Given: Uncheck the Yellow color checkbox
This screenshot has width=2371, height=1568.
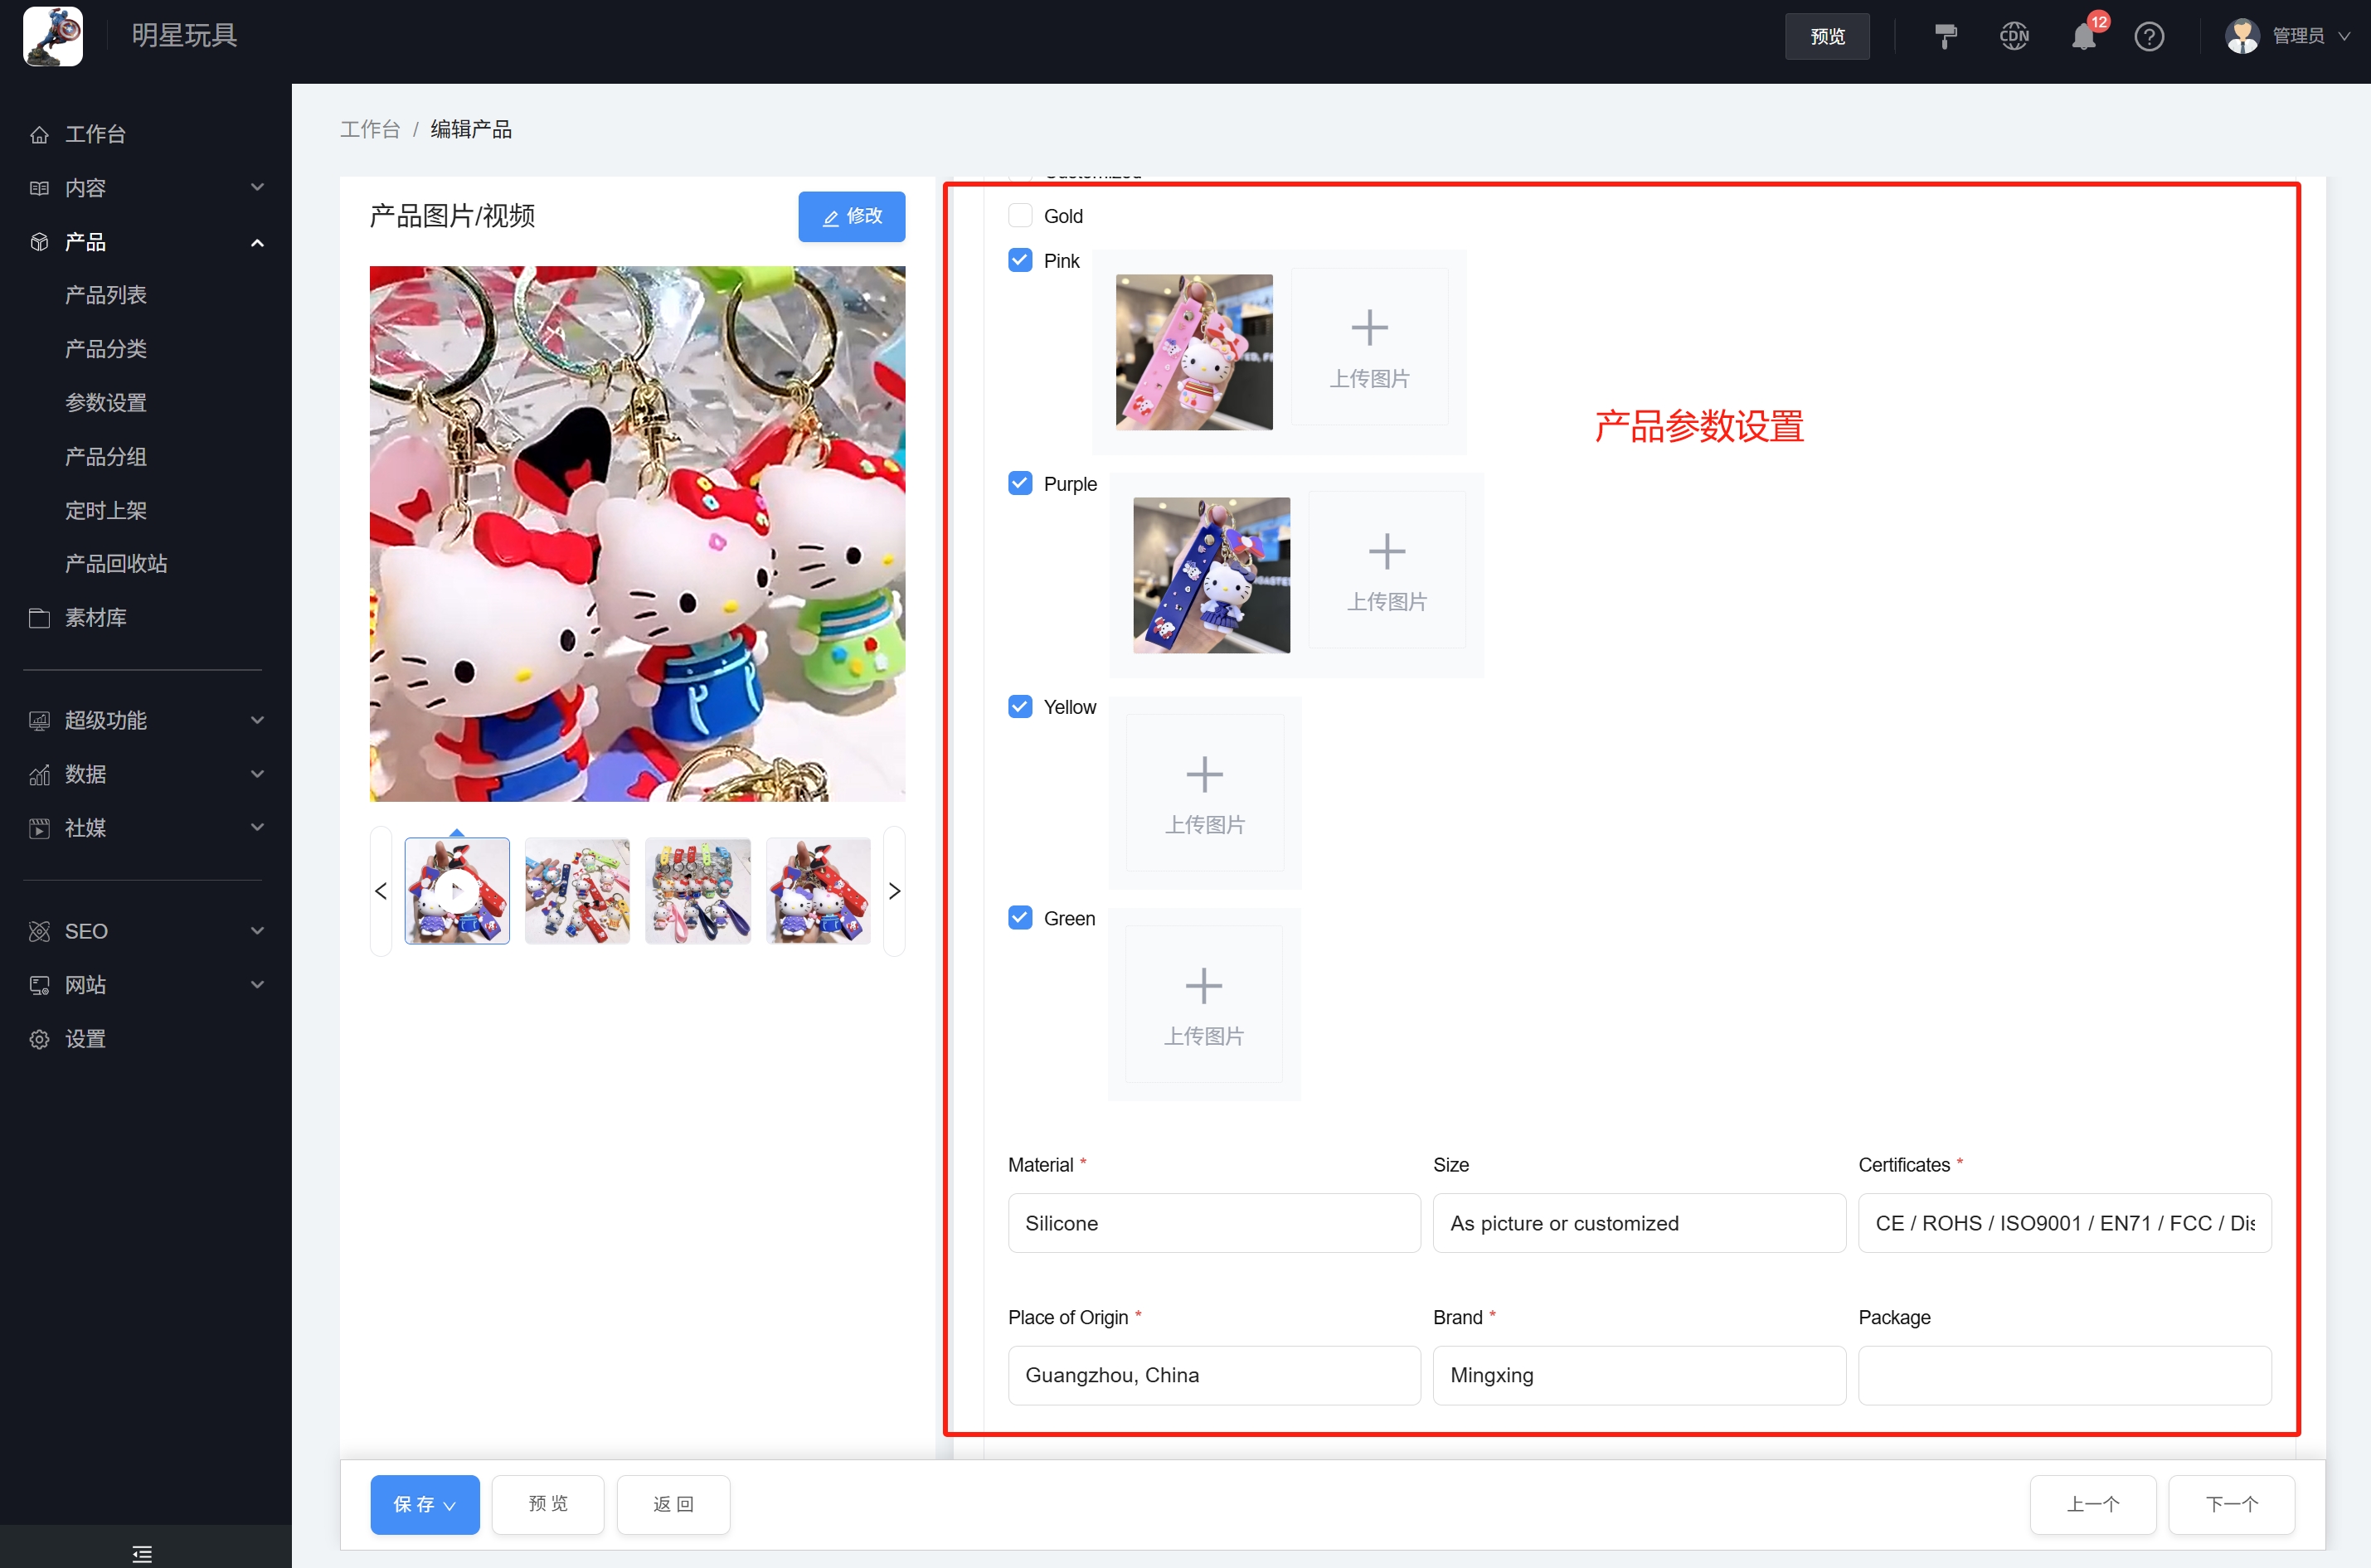Looking at the screenshot, I should pos(1020,706).
